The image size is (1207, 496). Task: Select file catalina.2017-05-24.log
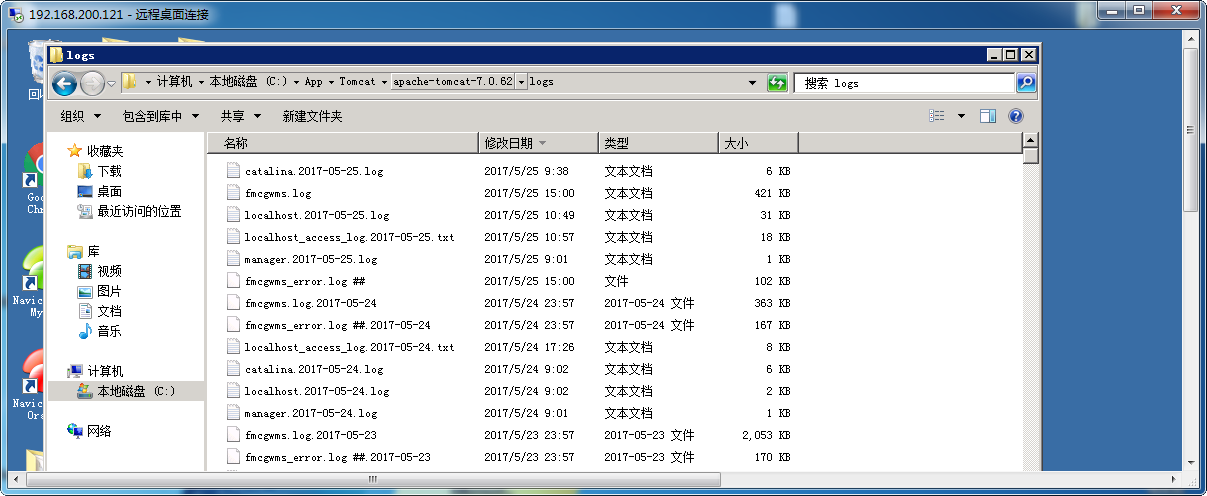(314, 369)
